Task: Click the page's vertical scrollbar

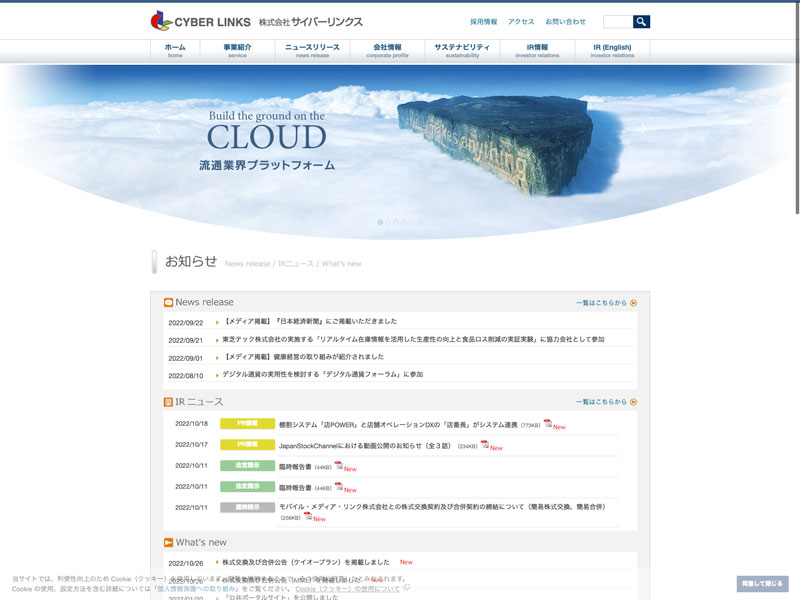Action: click(796, 100)
